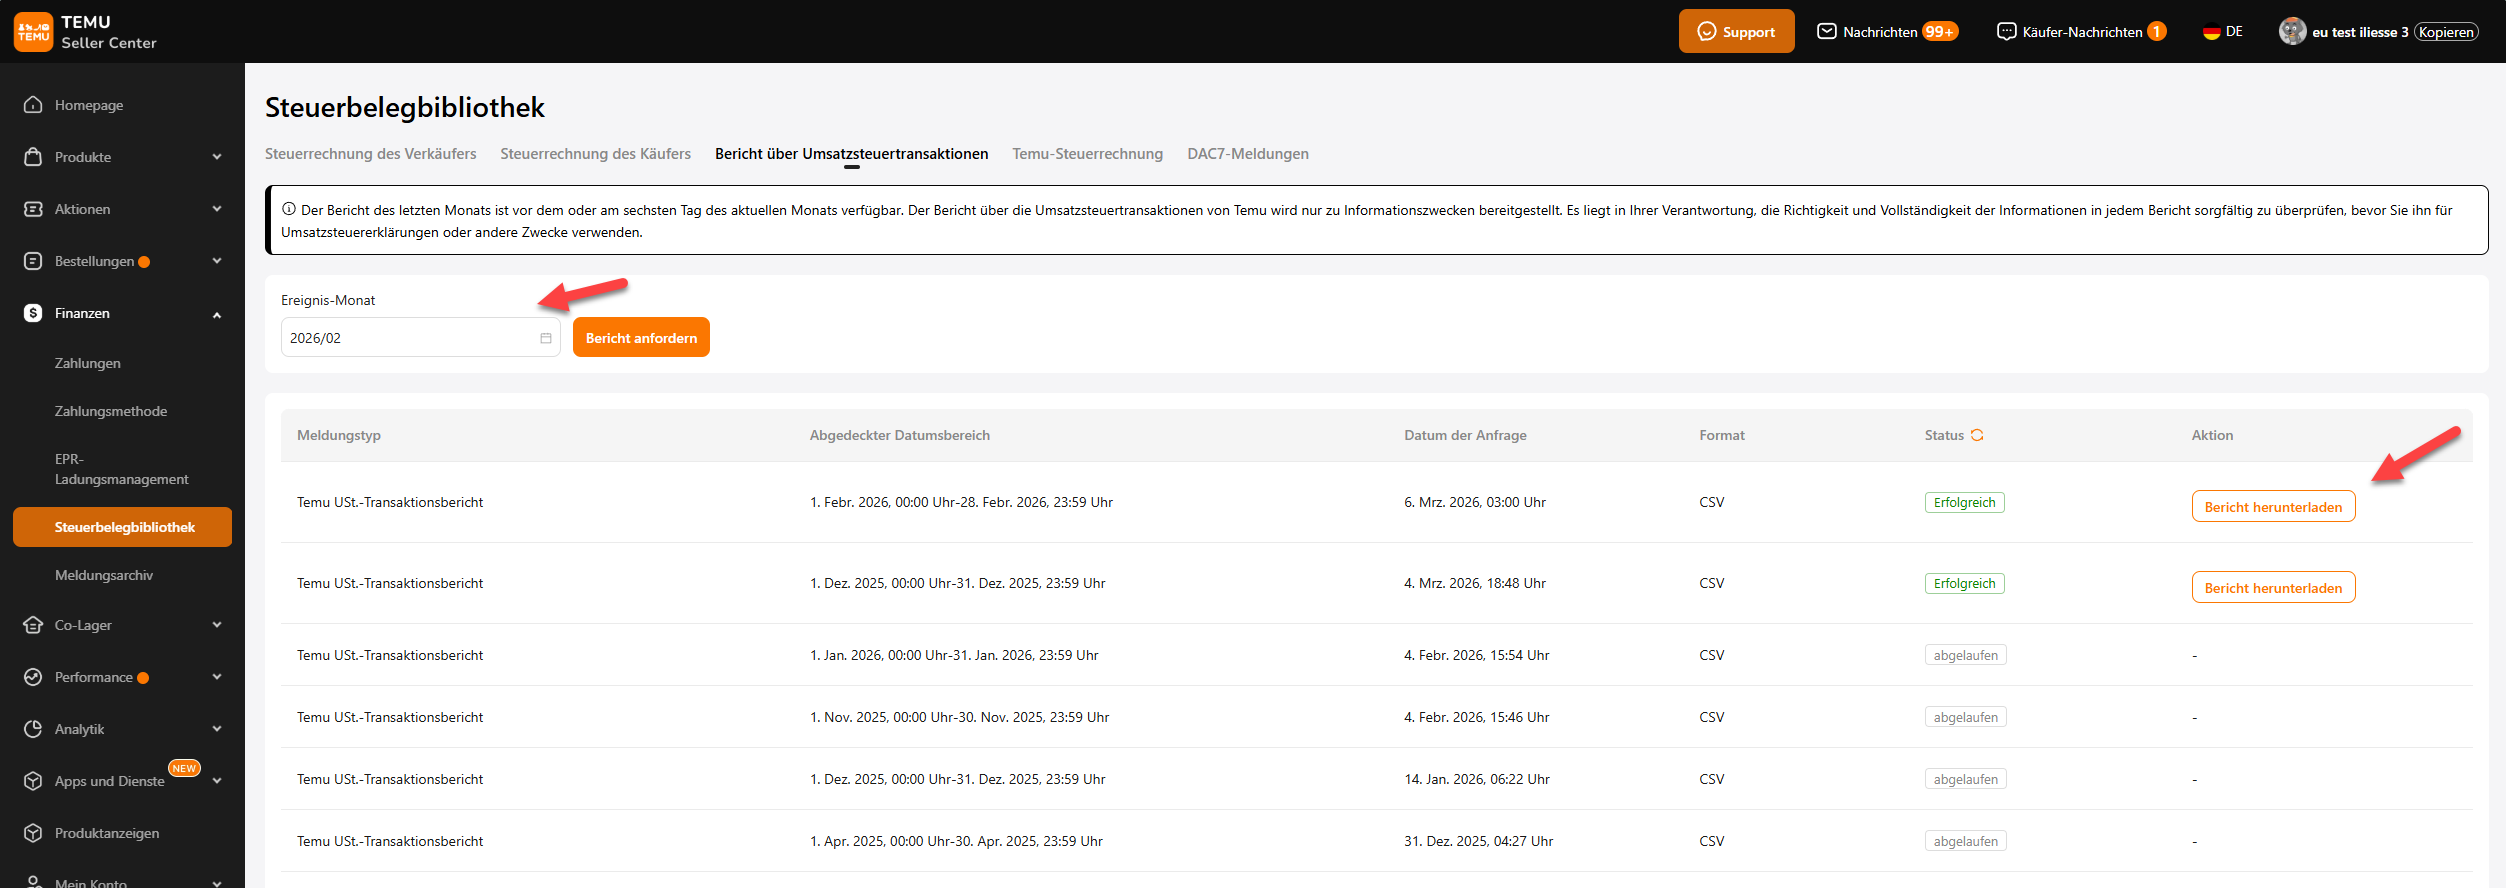Click request date 31. Dez. 2025, 04:27 Uhr

(1479, 841)
